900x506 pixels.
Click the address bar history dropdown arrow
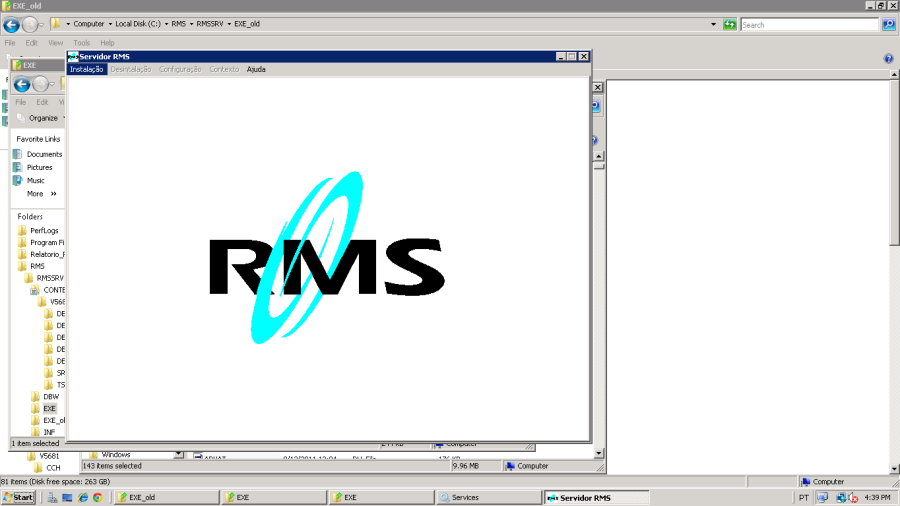pyautogui.click(x=713, y=25)
